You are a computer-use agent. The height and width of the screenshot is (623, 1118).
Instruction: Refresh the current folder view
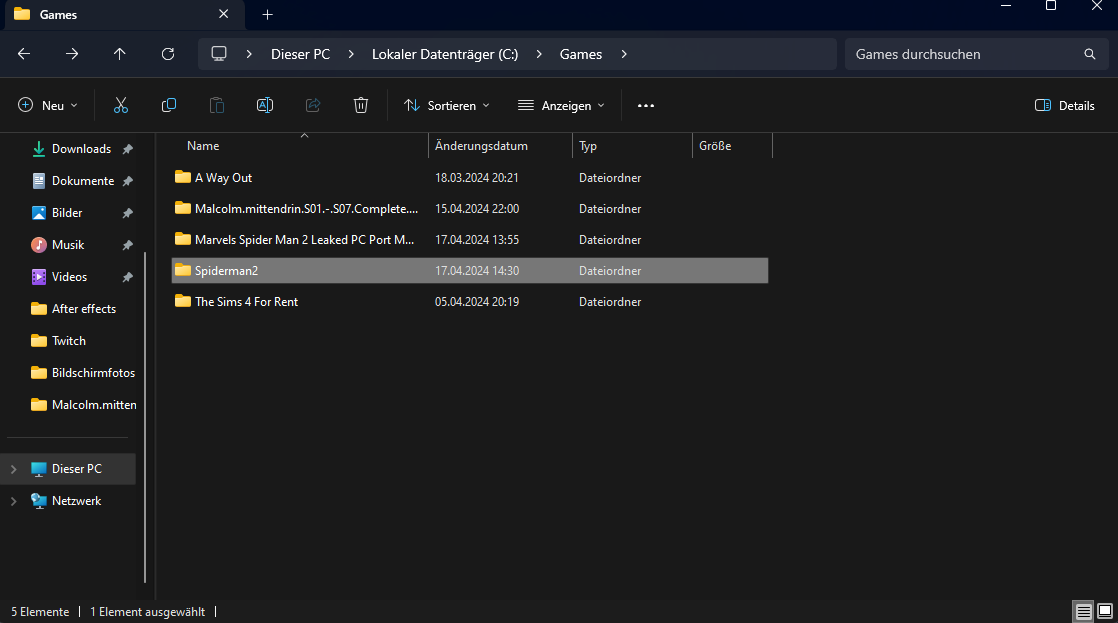pos(168,54)
